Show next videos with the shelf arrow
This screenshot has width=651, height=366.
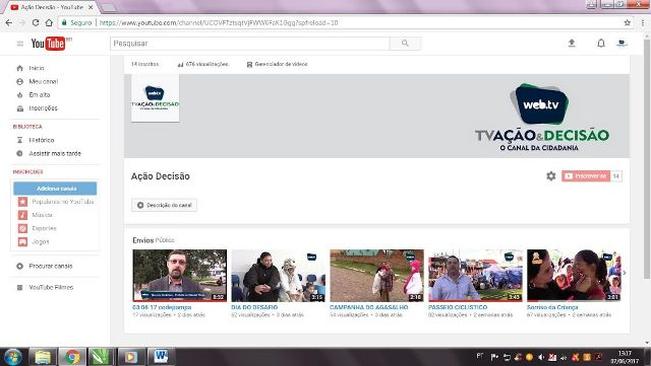click(x=624, y=273)
